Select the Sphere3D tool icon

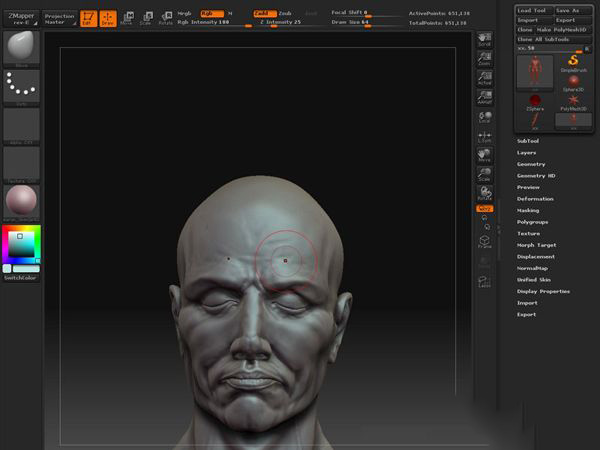pyautogui.click(x=573, y=83)
